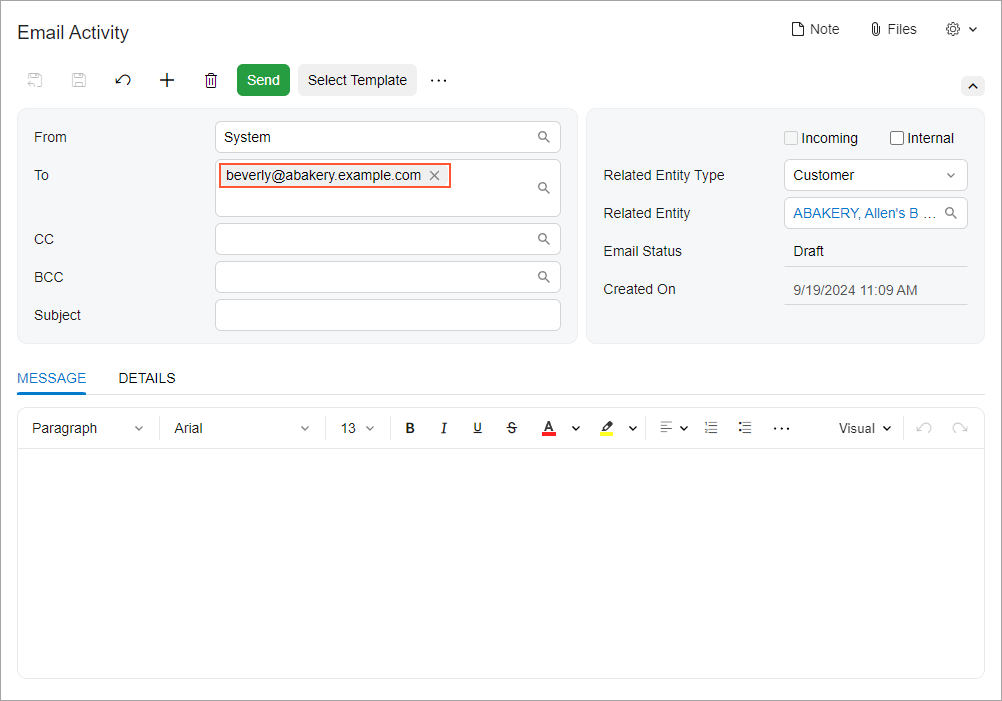
Task: Click the Save and Close icon
Action: click(x=35, y=80)
